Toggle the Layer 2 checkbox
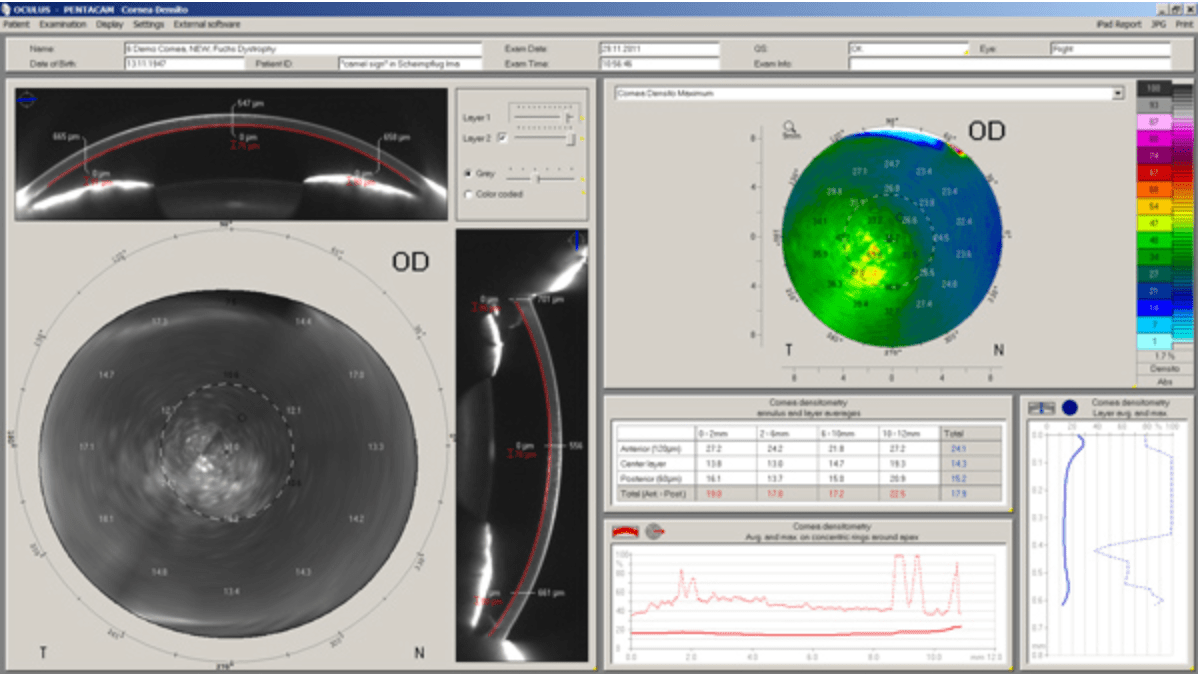Image resolution: width=1202 pixels, height=674 pixels. pos(502,138)
